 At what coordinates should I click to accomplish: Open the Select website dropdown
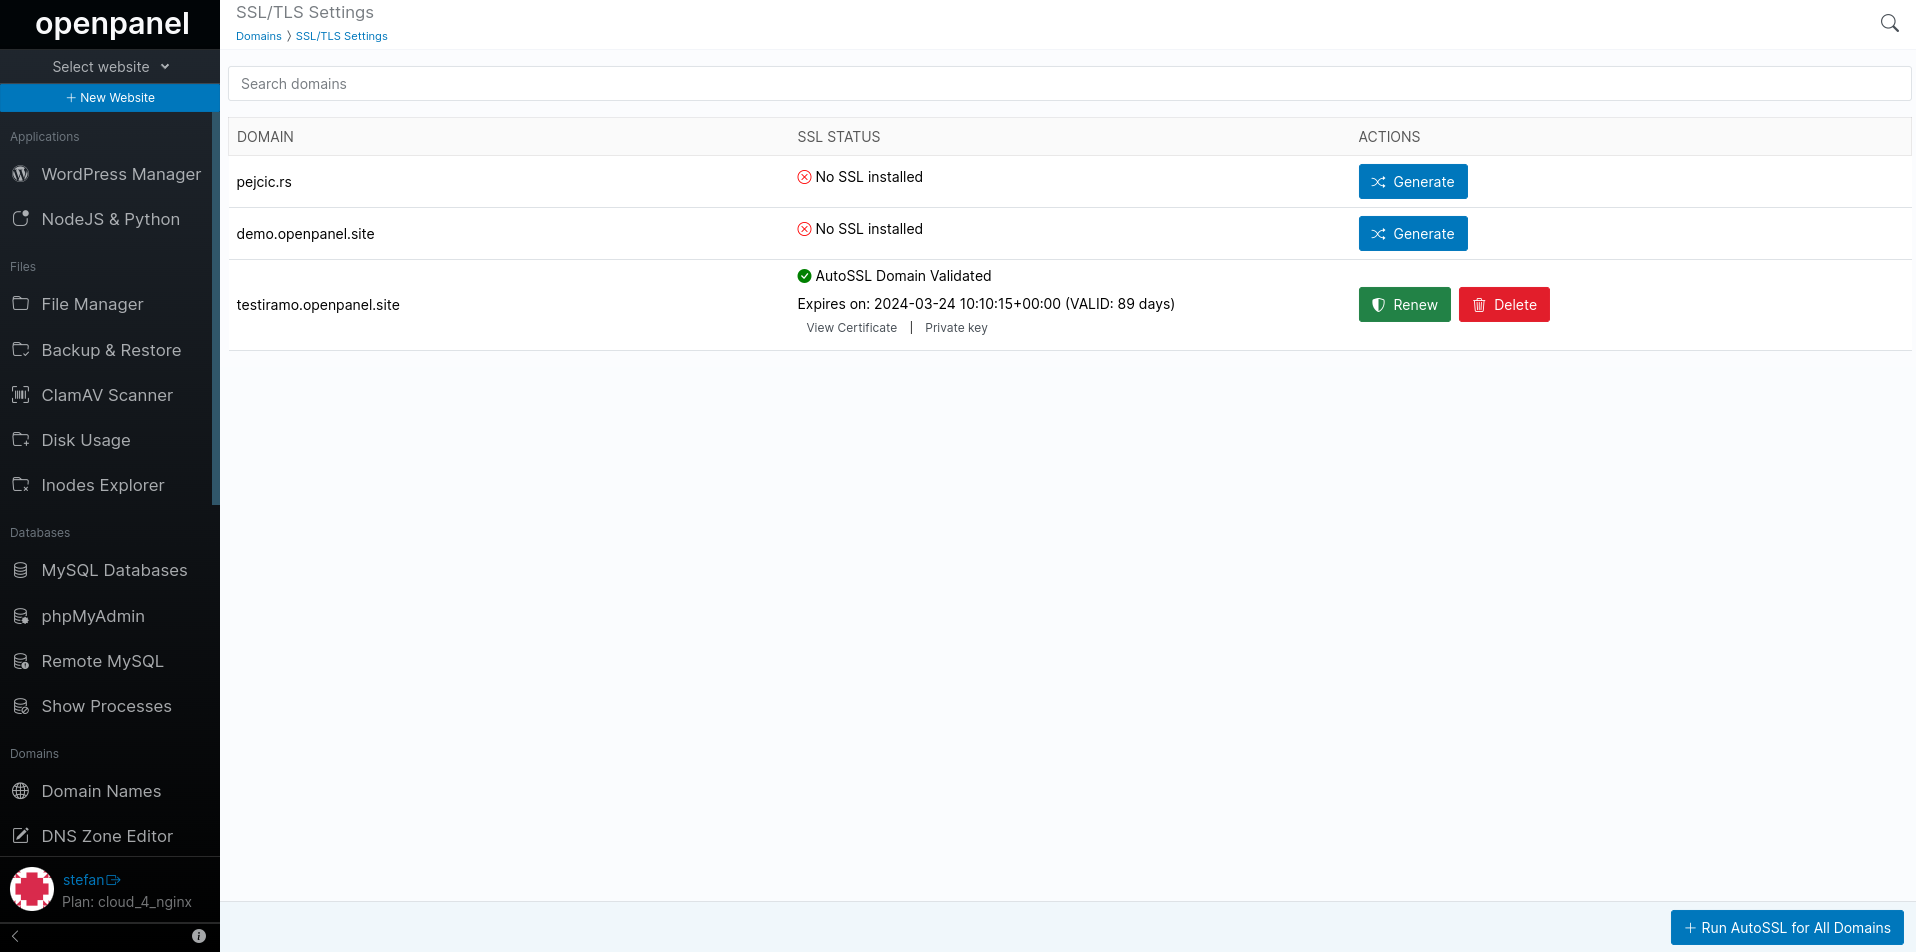(110, 67)
